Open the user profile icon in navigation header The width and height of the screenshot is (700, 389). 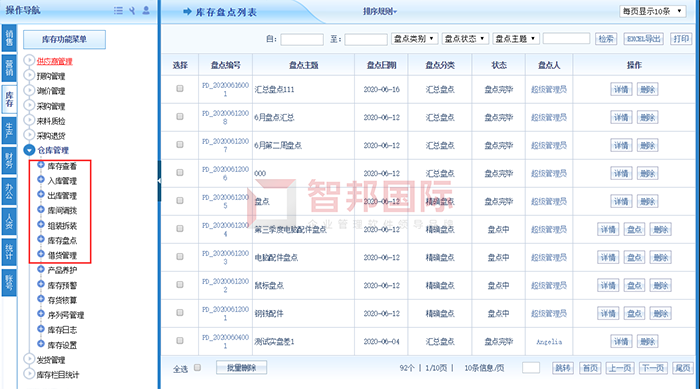(x=146, y=10)
